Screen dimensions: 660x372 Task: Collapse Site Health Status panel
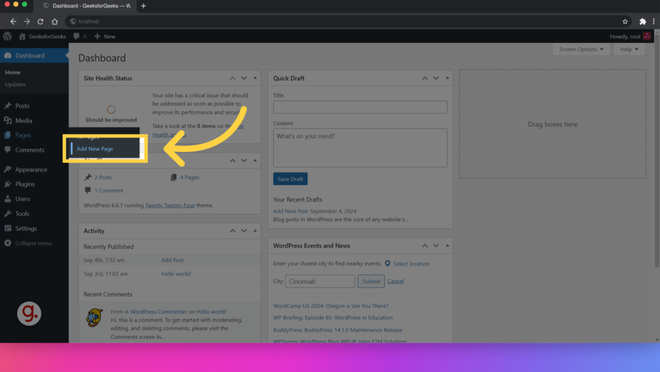click(255, 78)
